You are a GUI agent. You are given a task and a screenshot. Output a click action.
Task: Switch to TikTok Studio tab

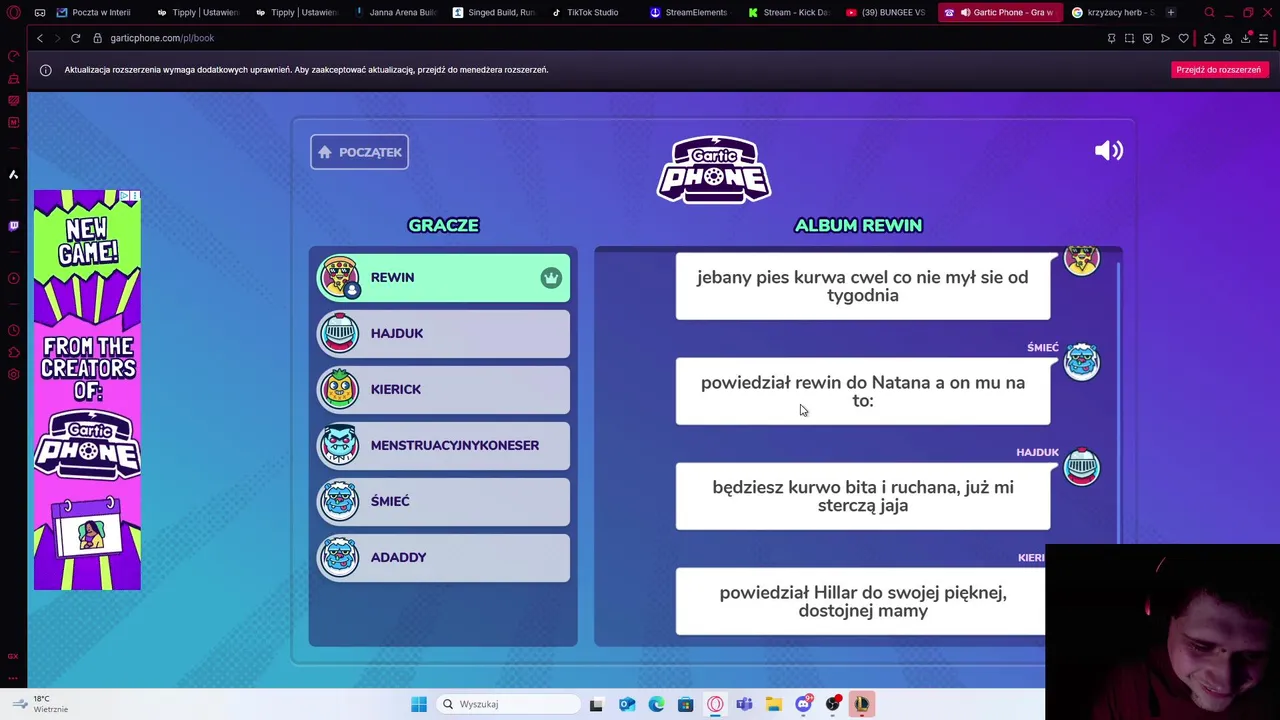pos(592,12)
